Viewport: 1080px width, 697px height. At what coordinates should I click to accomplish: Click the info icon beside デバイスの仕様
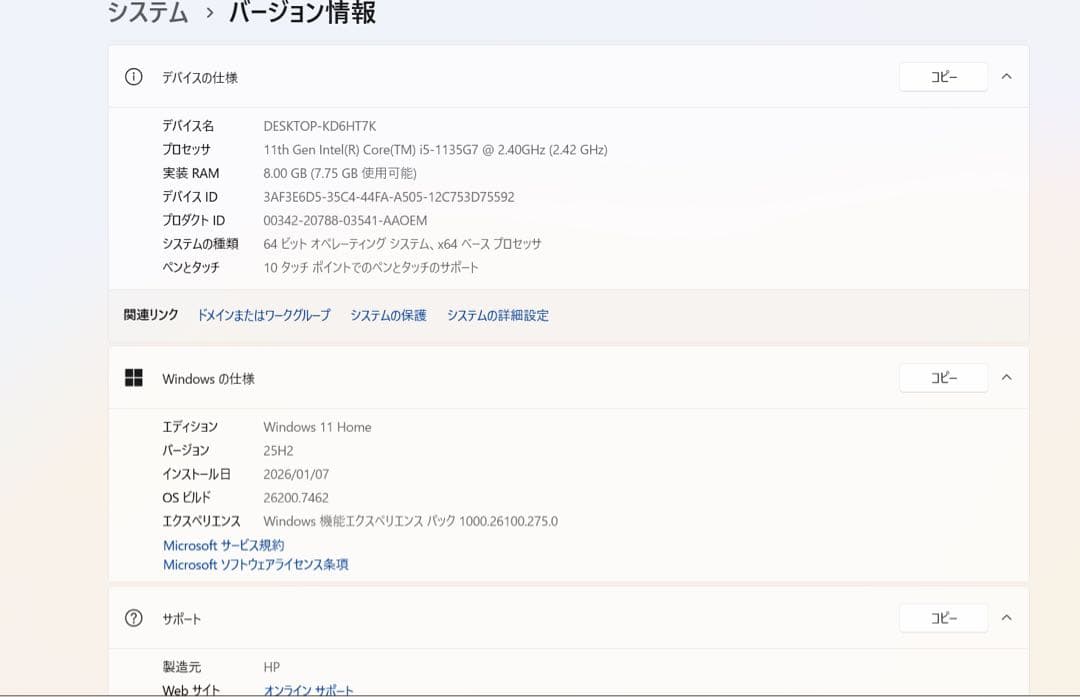tap(134, 76)
